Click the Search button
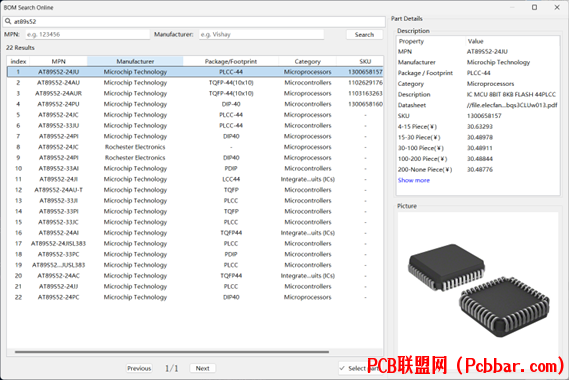 (x=364, y=34)
